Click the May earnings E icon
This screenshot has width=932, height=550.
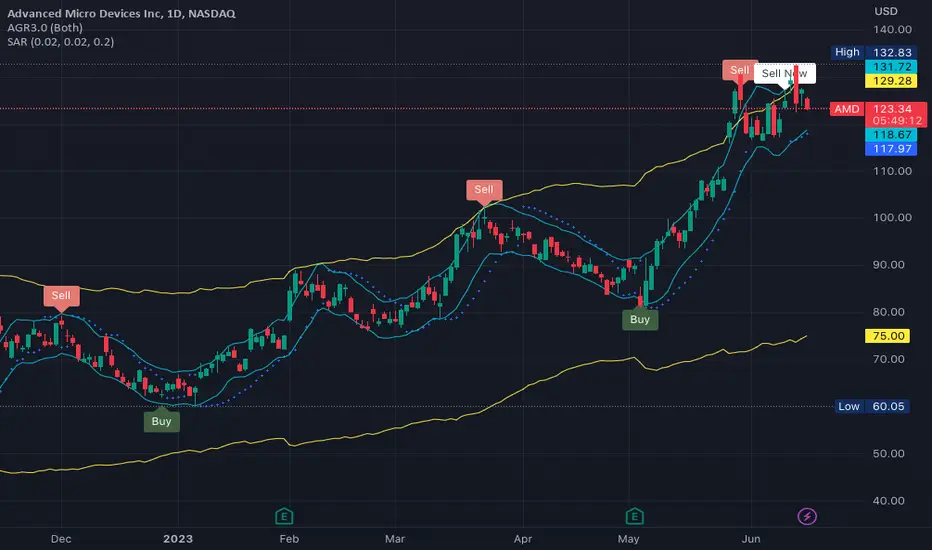point(634,516)
